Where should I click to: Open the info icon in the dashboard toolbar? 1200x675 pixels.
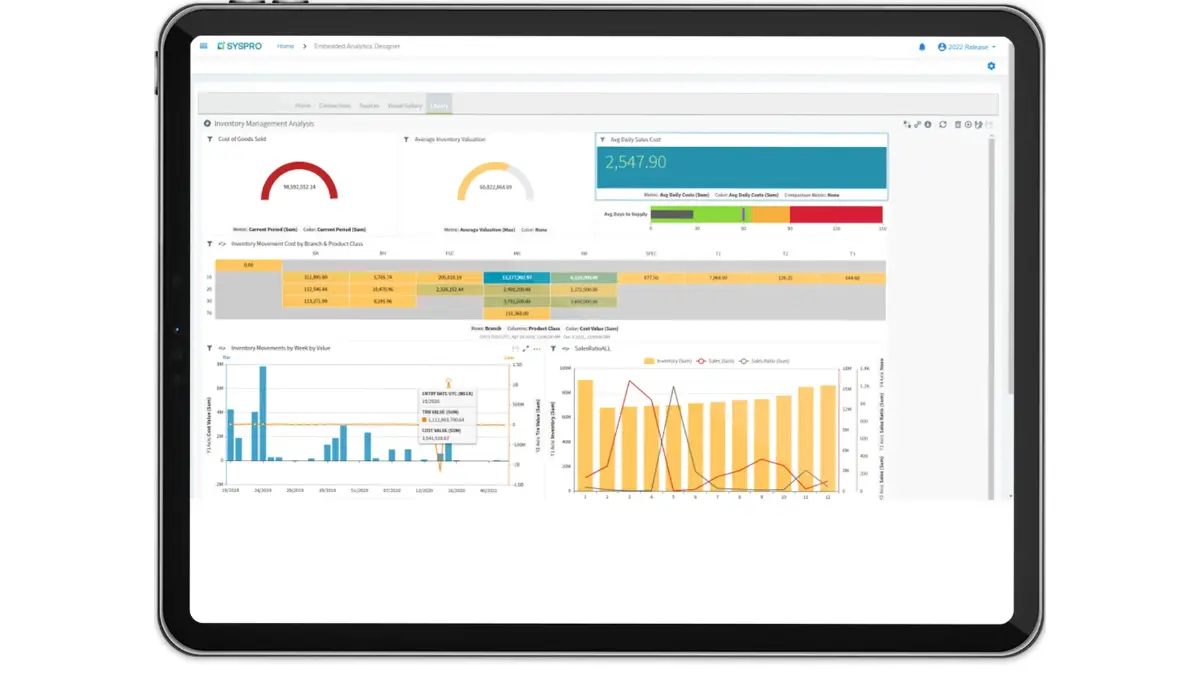[928, 124]
